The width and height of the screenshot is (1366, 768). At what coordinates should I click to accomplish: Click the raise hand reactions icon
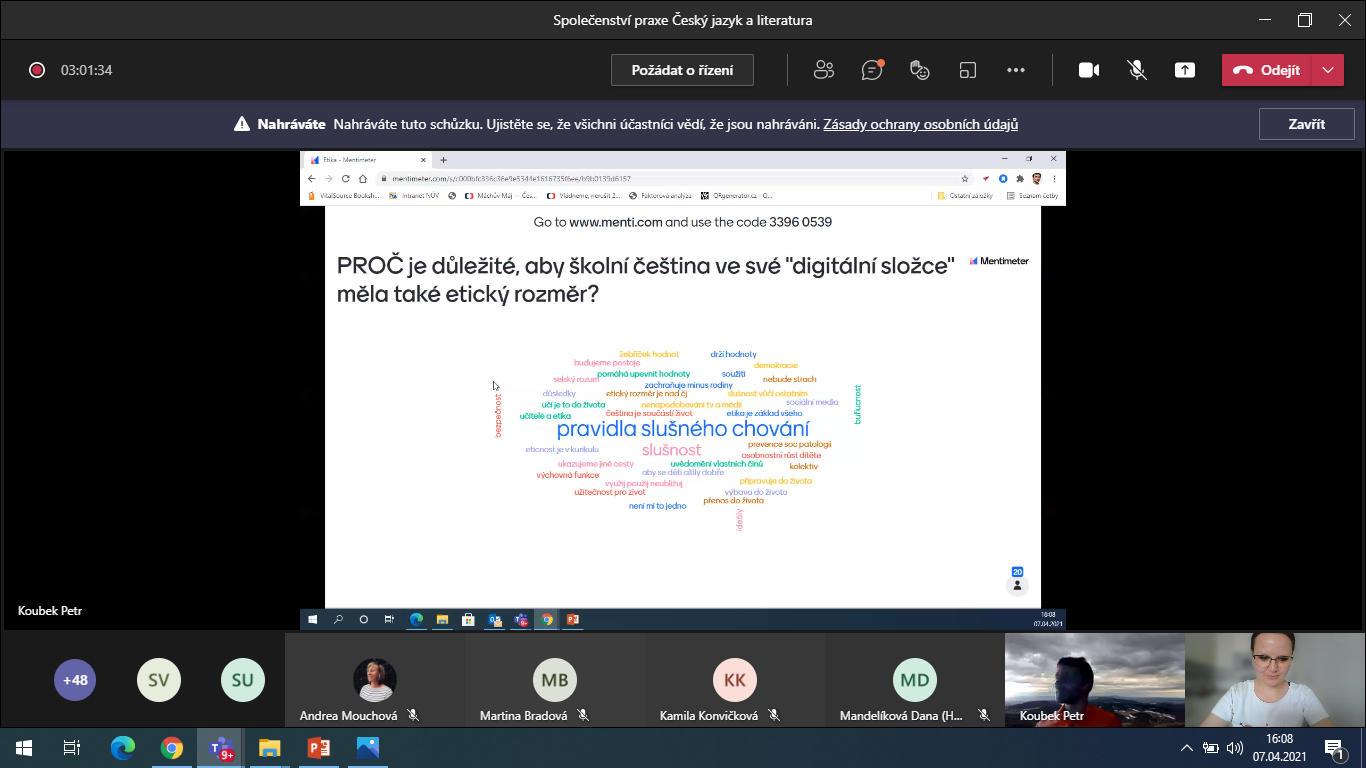(x=920, y=70)
